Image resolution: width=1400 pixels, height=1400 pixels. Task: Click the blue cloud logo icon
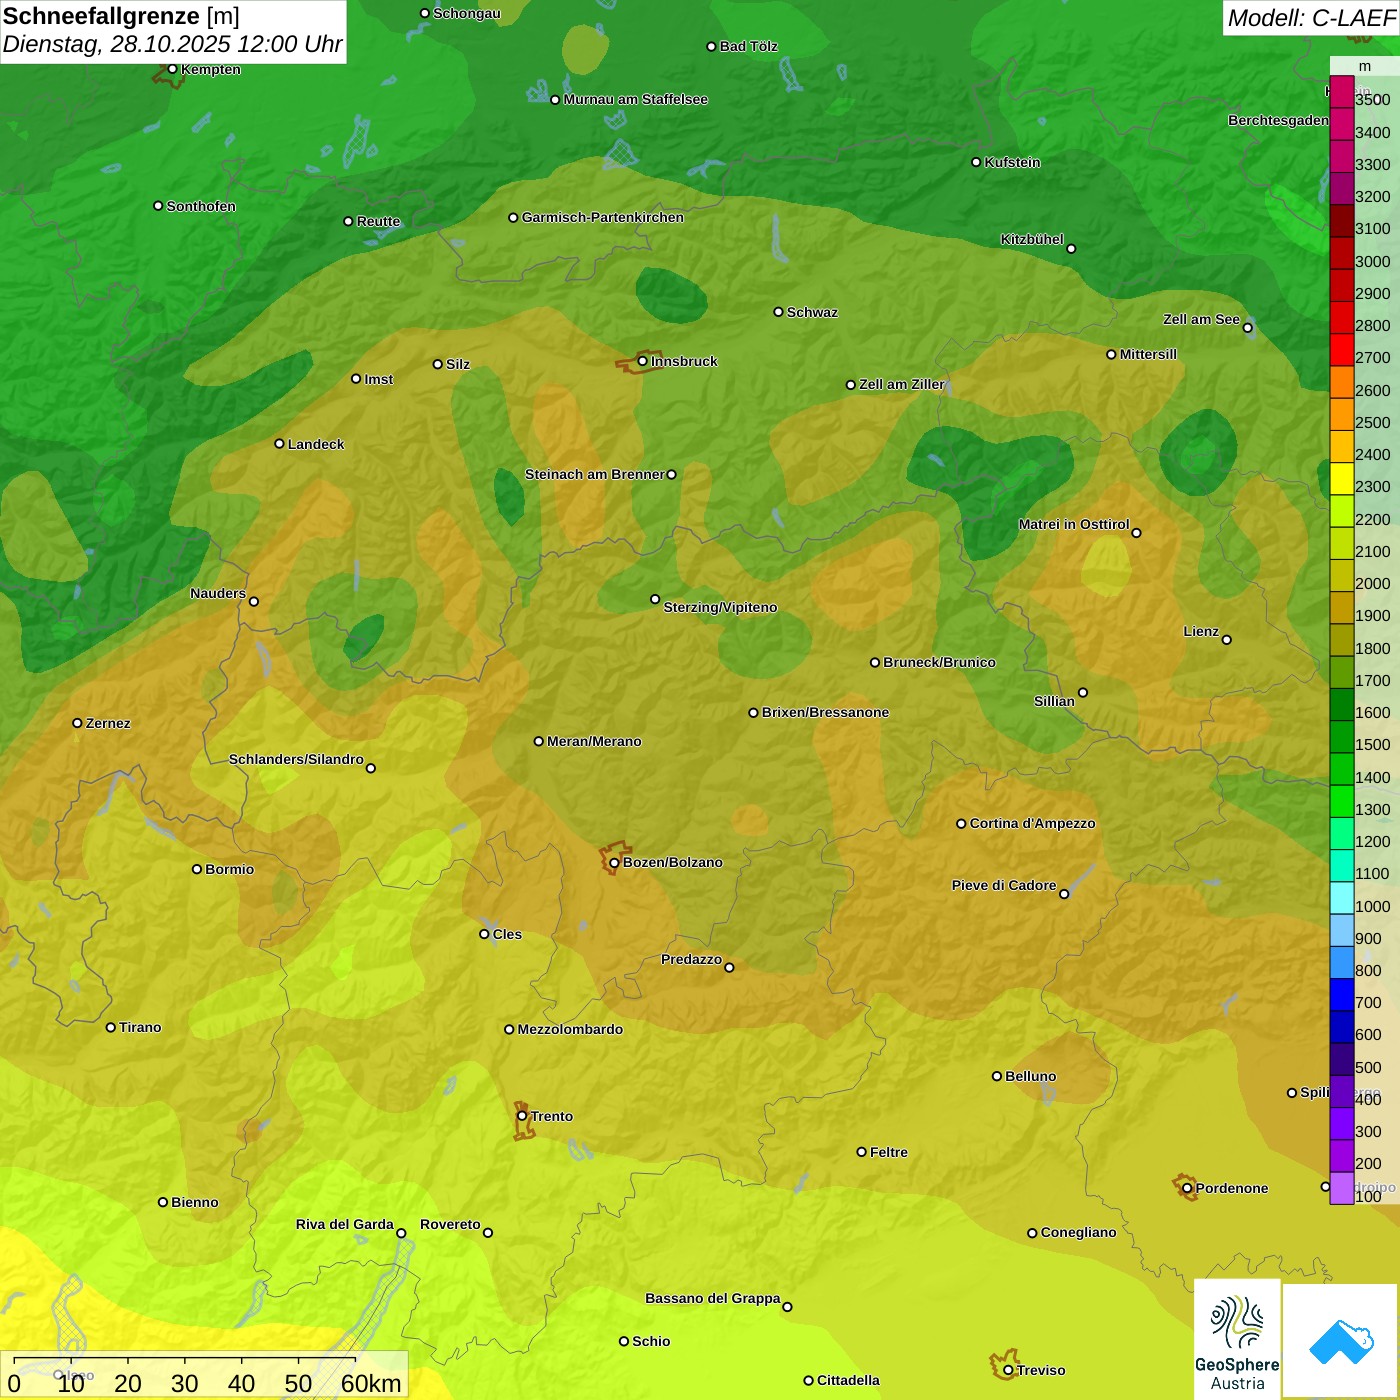1341,1341
